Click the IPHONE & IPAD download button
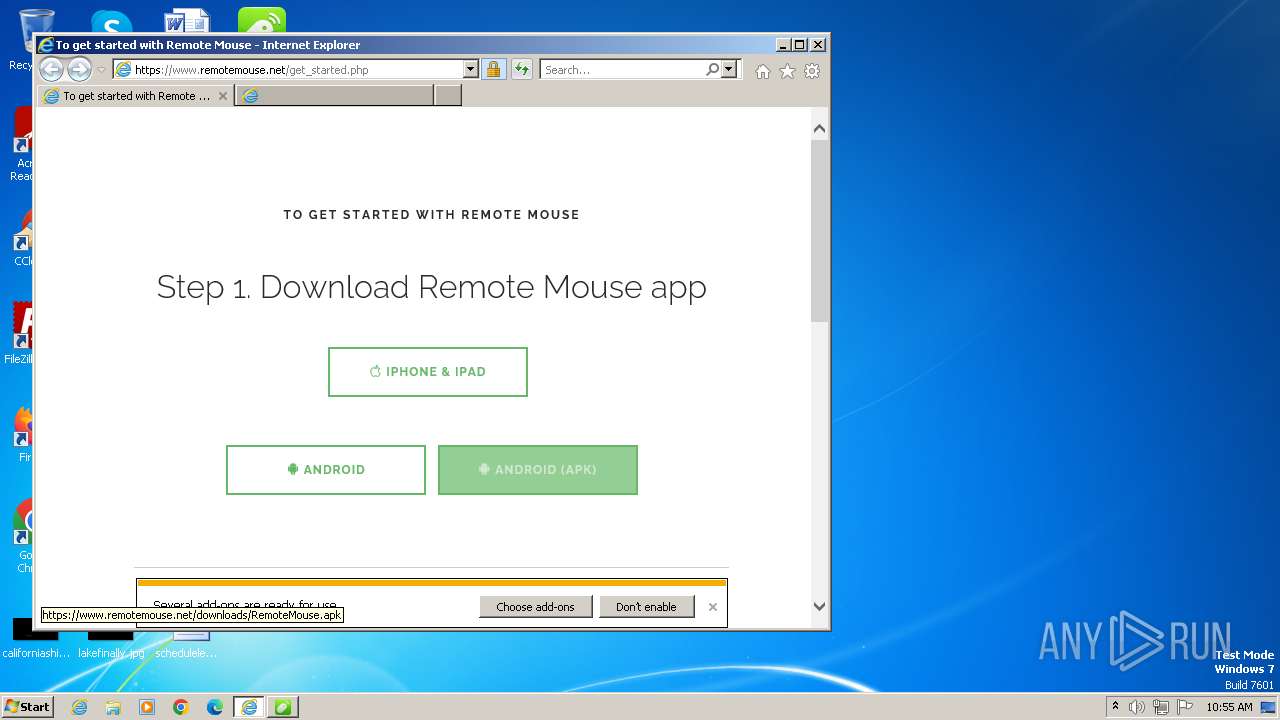Viewport: 1280px width, 720px height. (x=428, y=372)
